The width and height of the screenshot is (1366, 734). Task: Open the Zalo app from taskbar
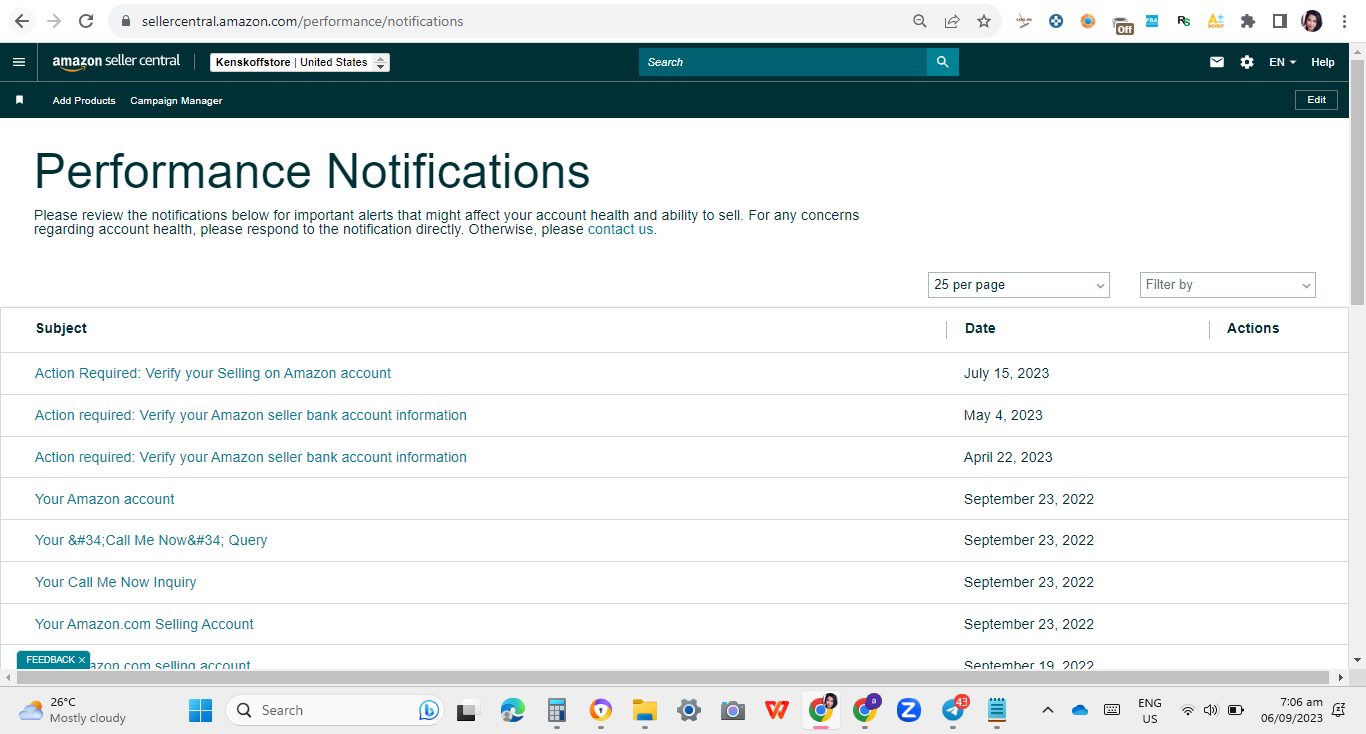909,710
